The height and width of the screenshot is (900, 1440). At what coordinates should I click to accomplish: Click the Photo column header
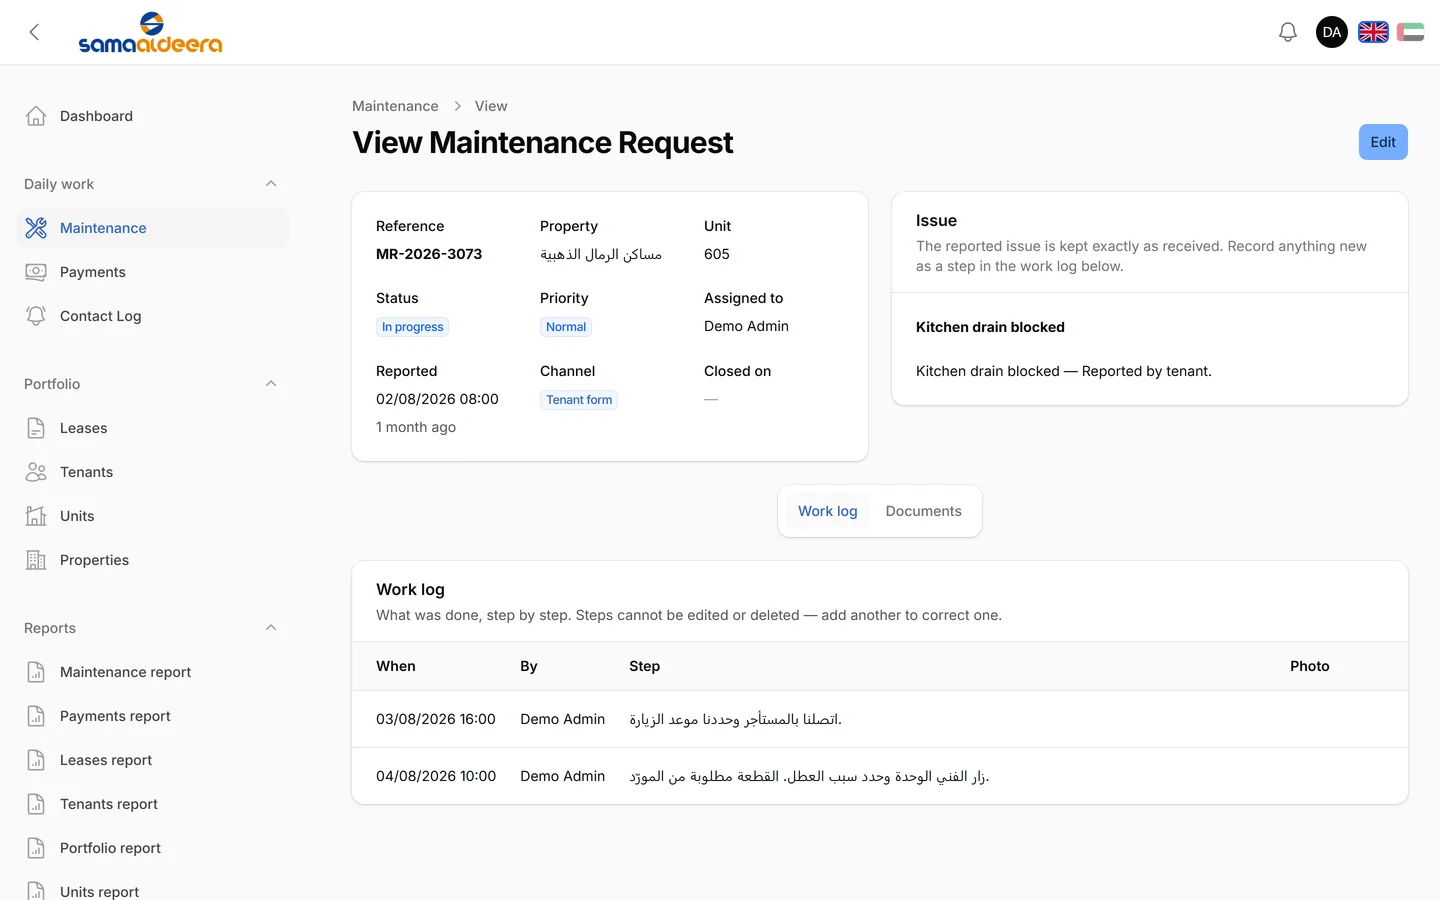point(1310,666)
